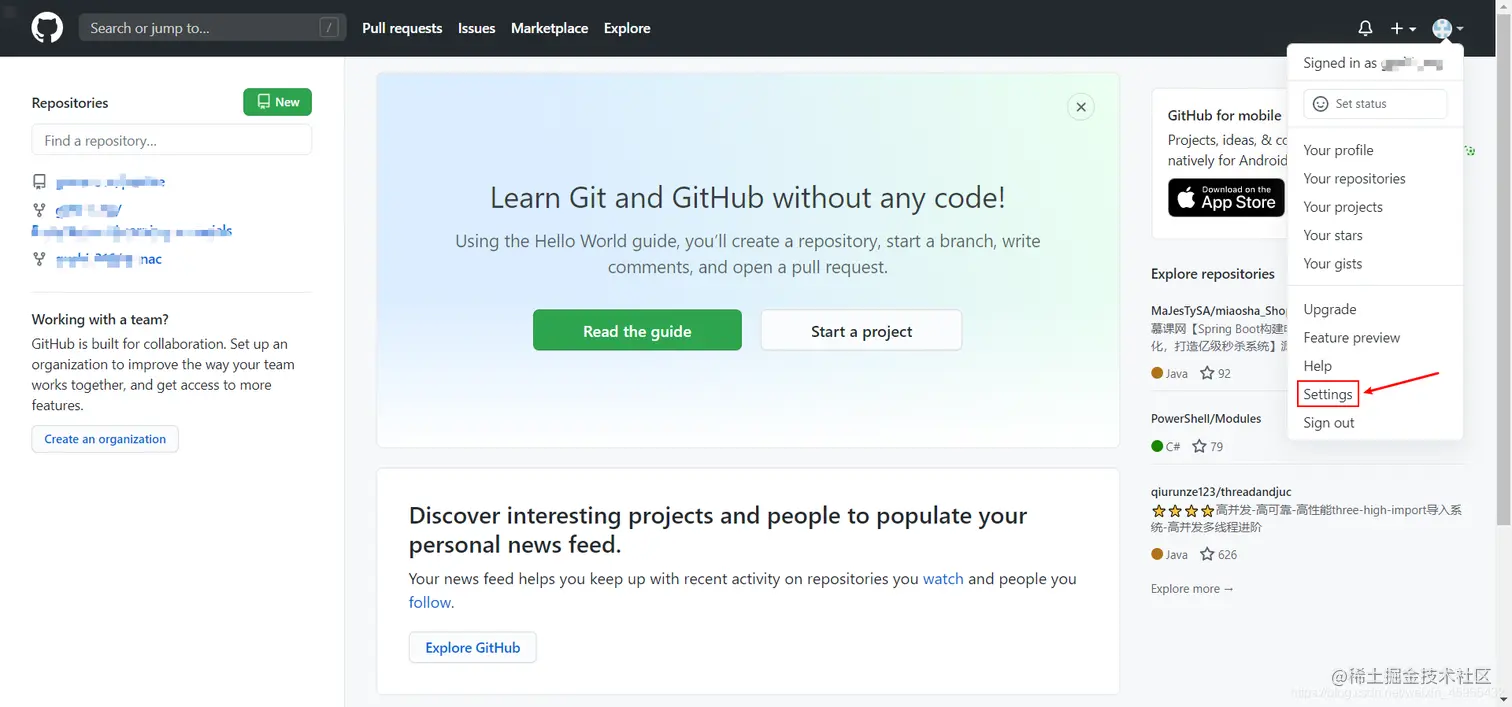The width and height of the screenshot is (1512, 707).
Task: Toggle the user avatar menu
Action: [1447, 29]
